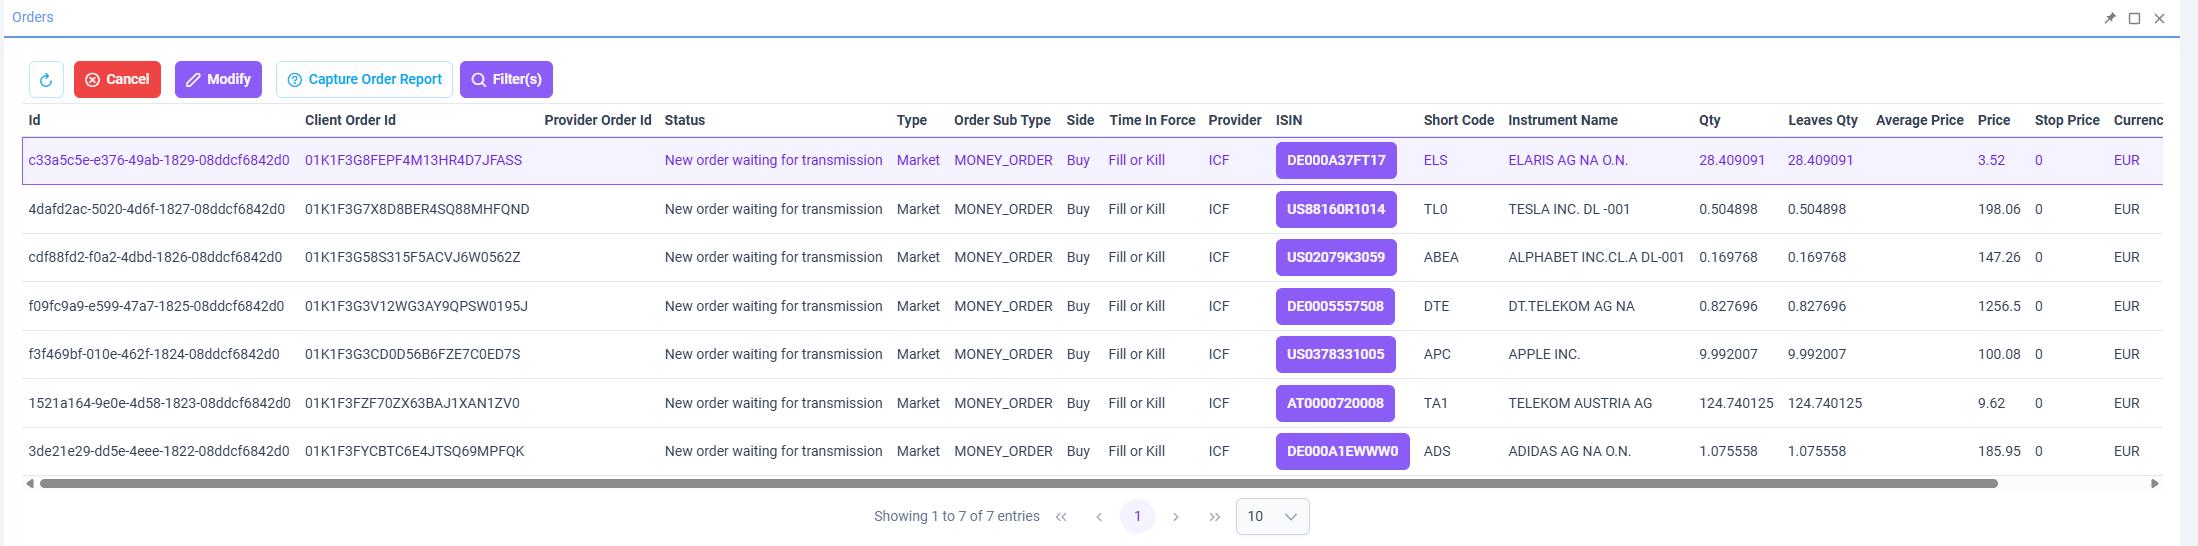Open ISIN US0378331005 badge
The width and height of the screenshot is (2198, 546).
(x=1335, y=354)
